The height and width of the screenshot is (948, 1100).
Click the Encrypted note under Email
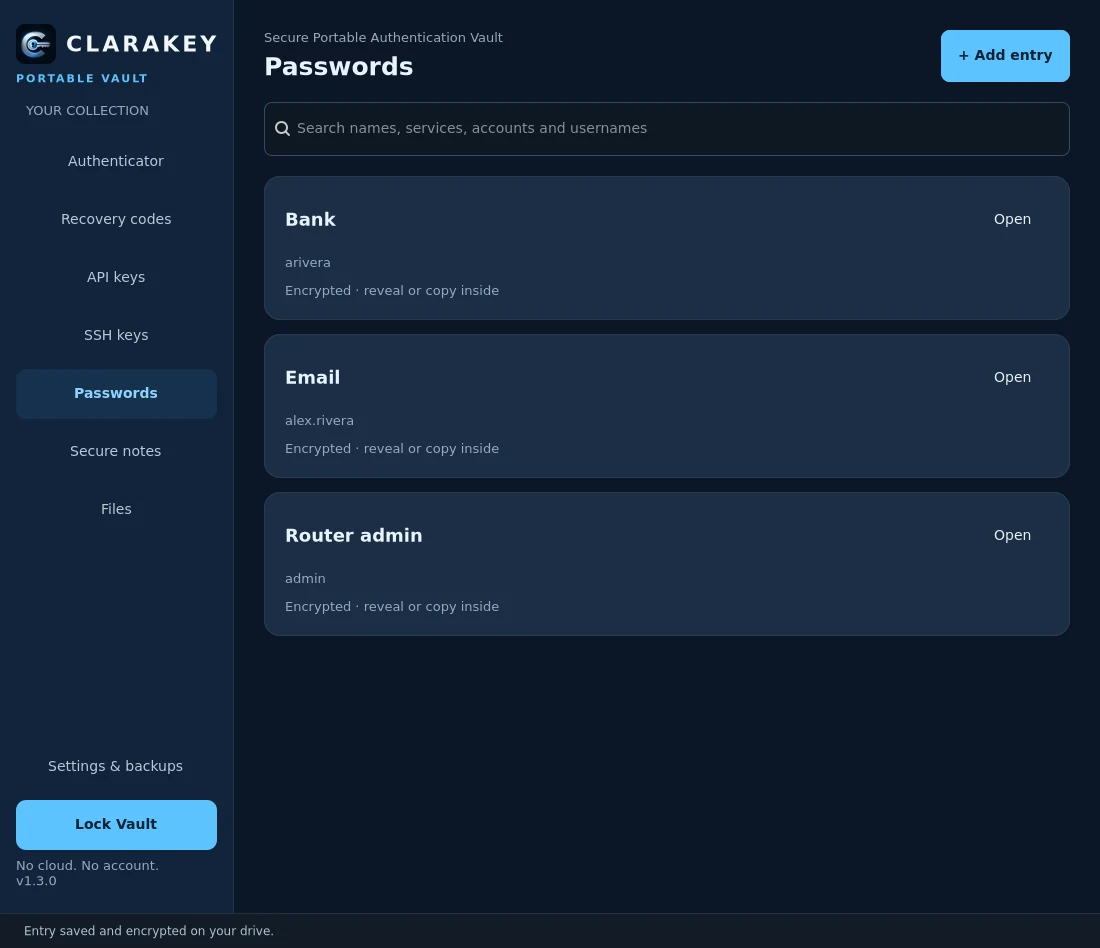click(391, 448)
